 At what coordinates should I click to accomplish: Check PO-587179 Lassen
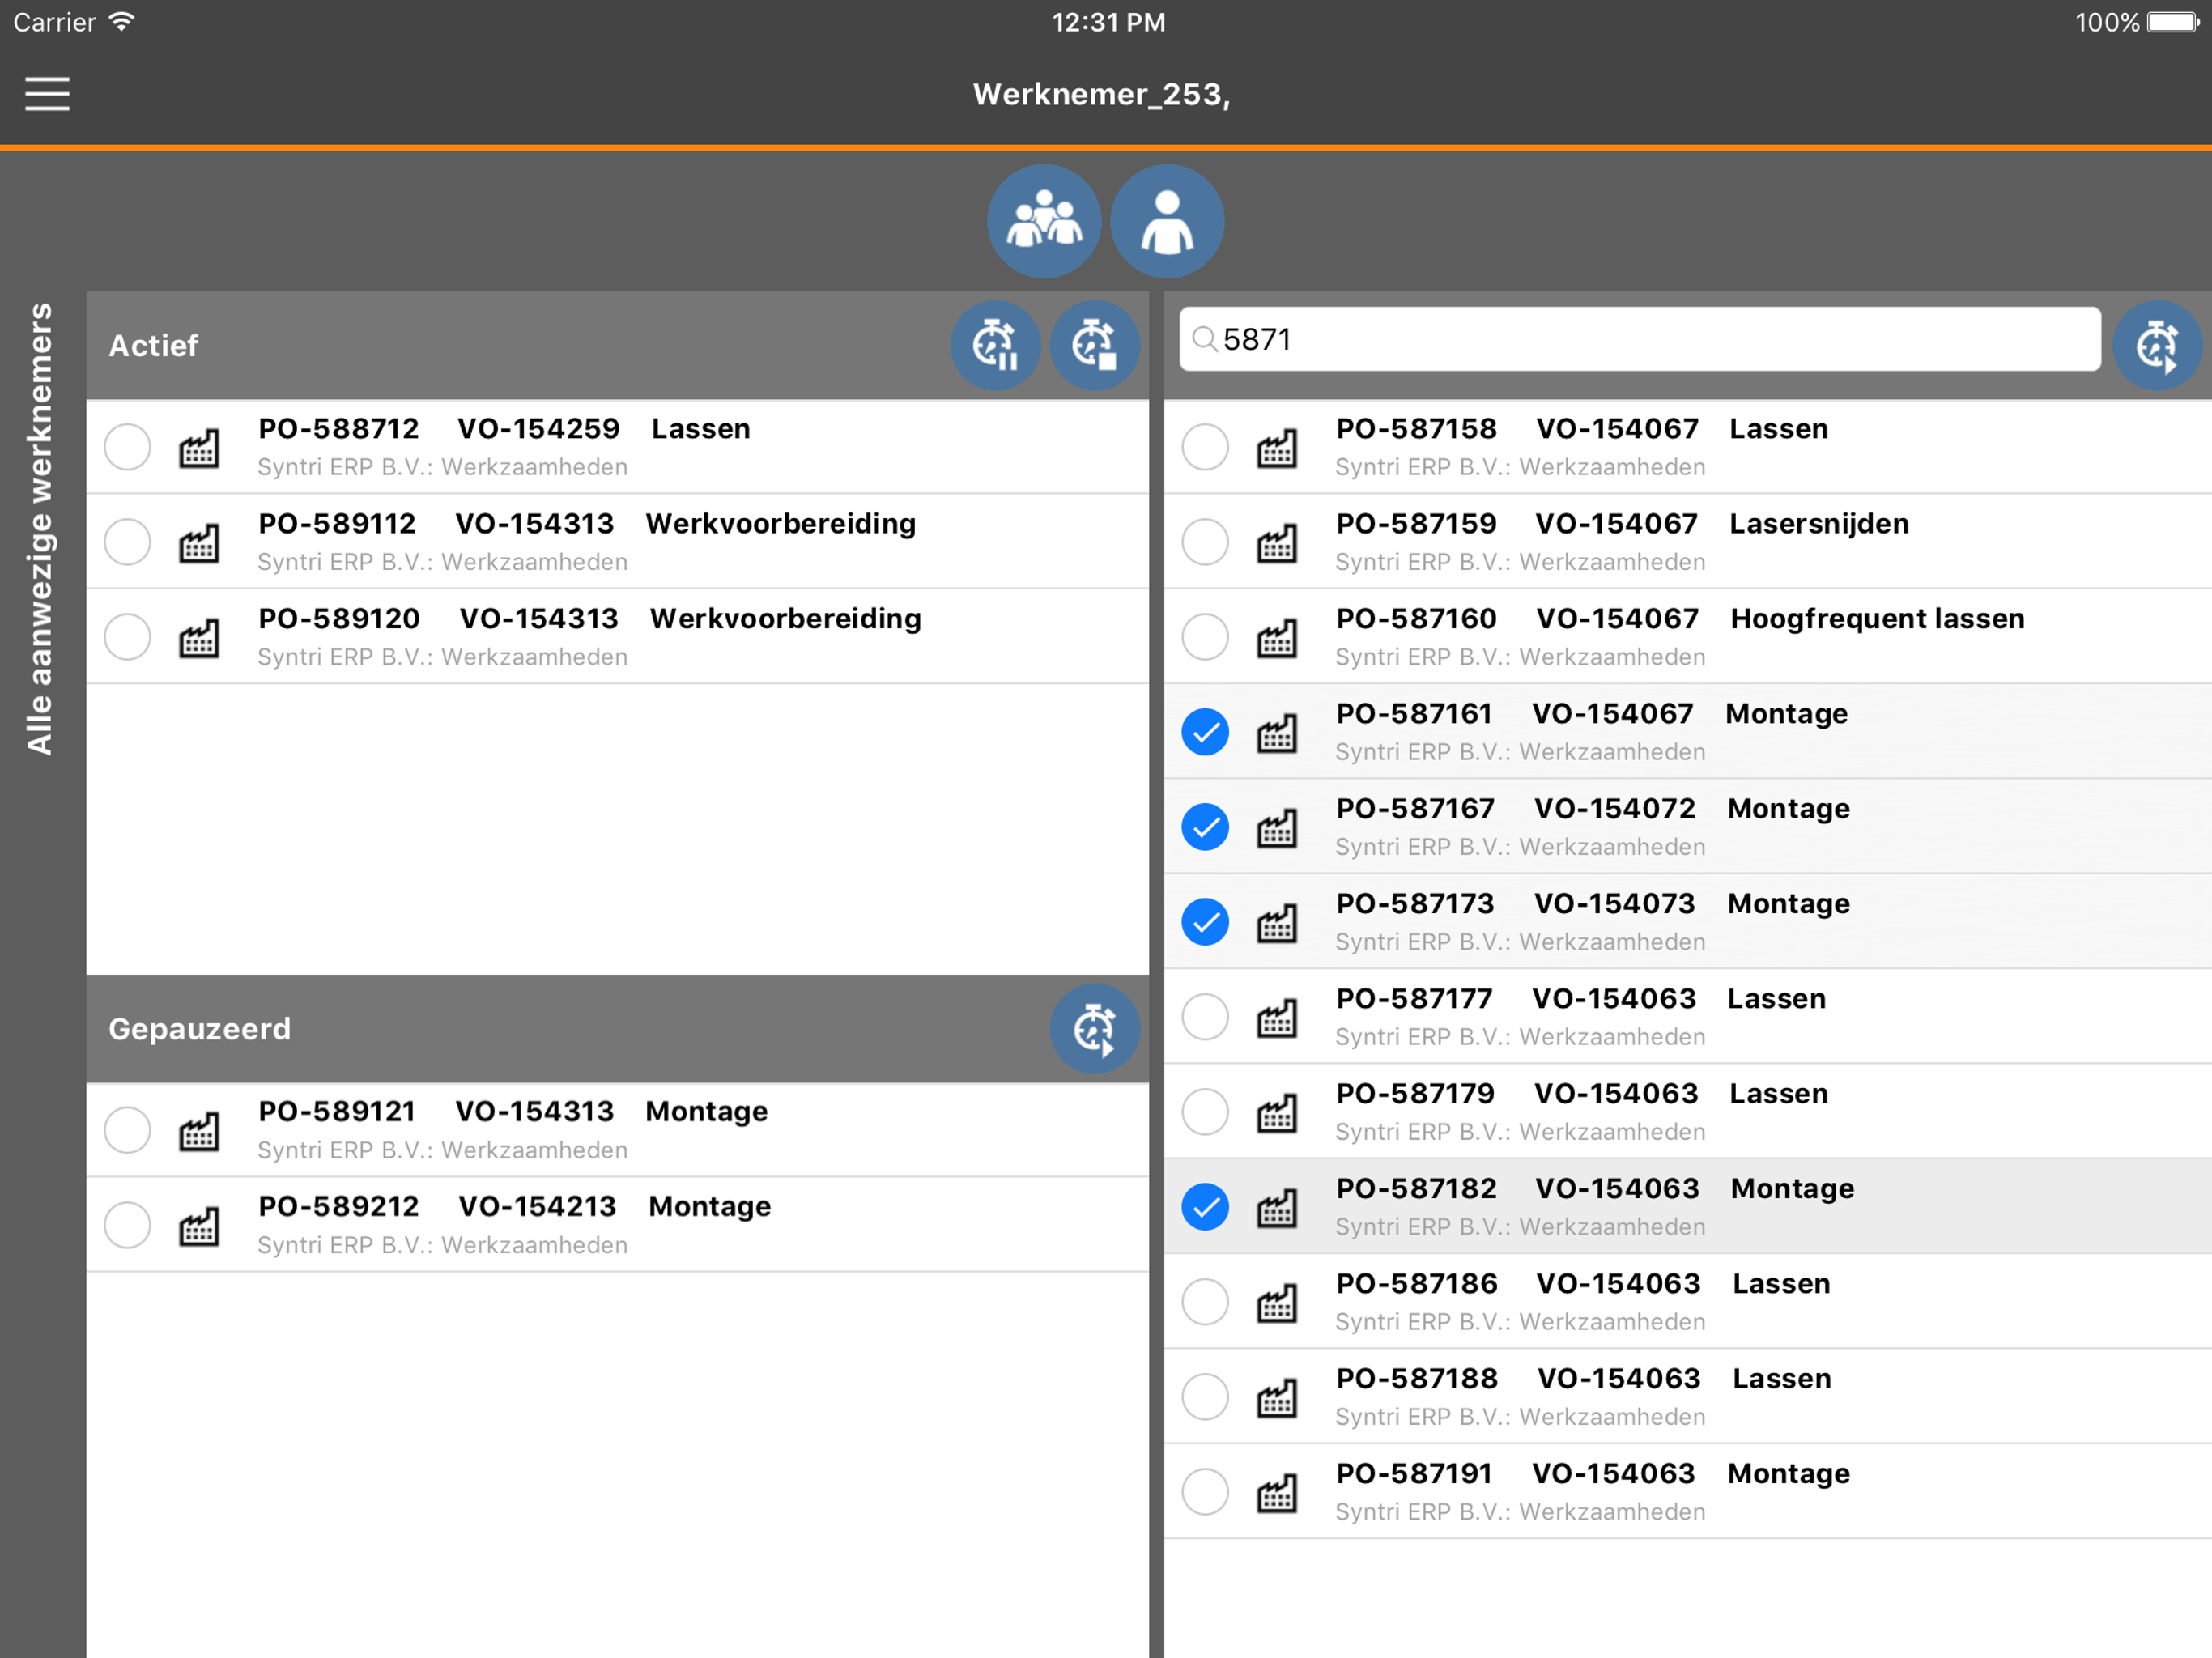tap(1205, 1112)
